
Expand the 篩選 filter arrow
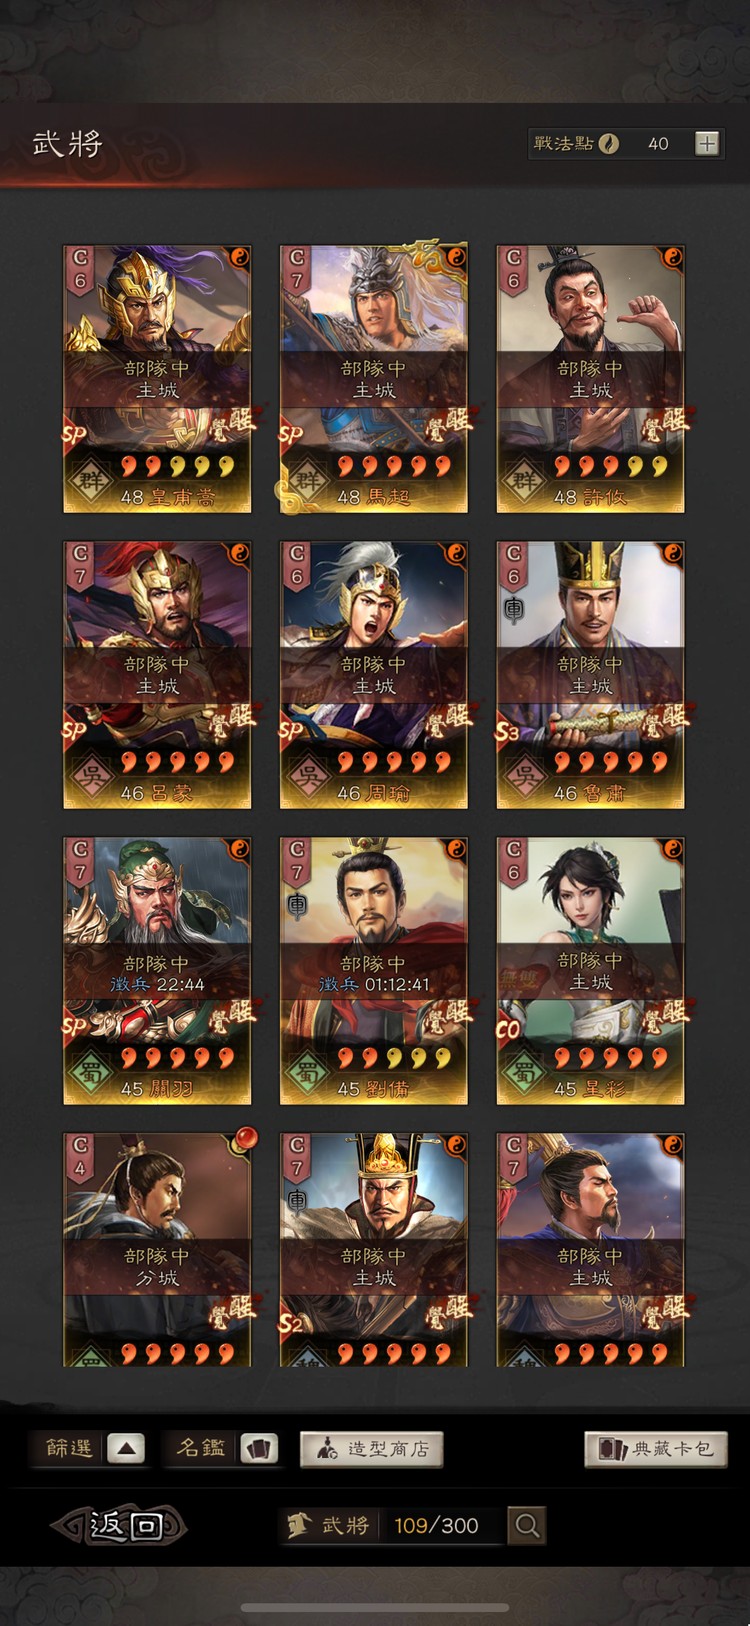[126, 1448]
